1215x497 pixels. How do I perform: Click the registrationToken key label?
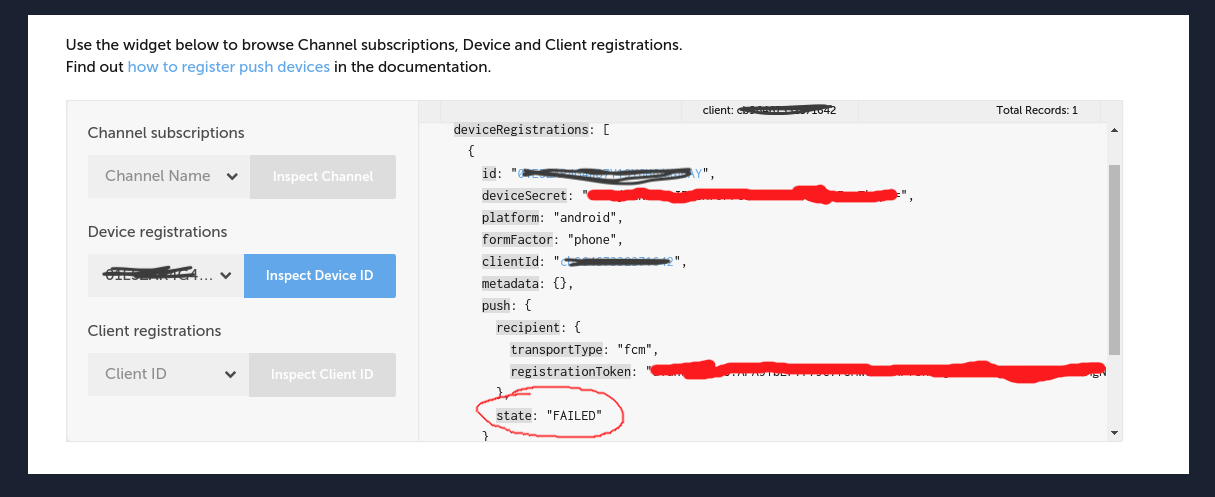tap(571, 371)
